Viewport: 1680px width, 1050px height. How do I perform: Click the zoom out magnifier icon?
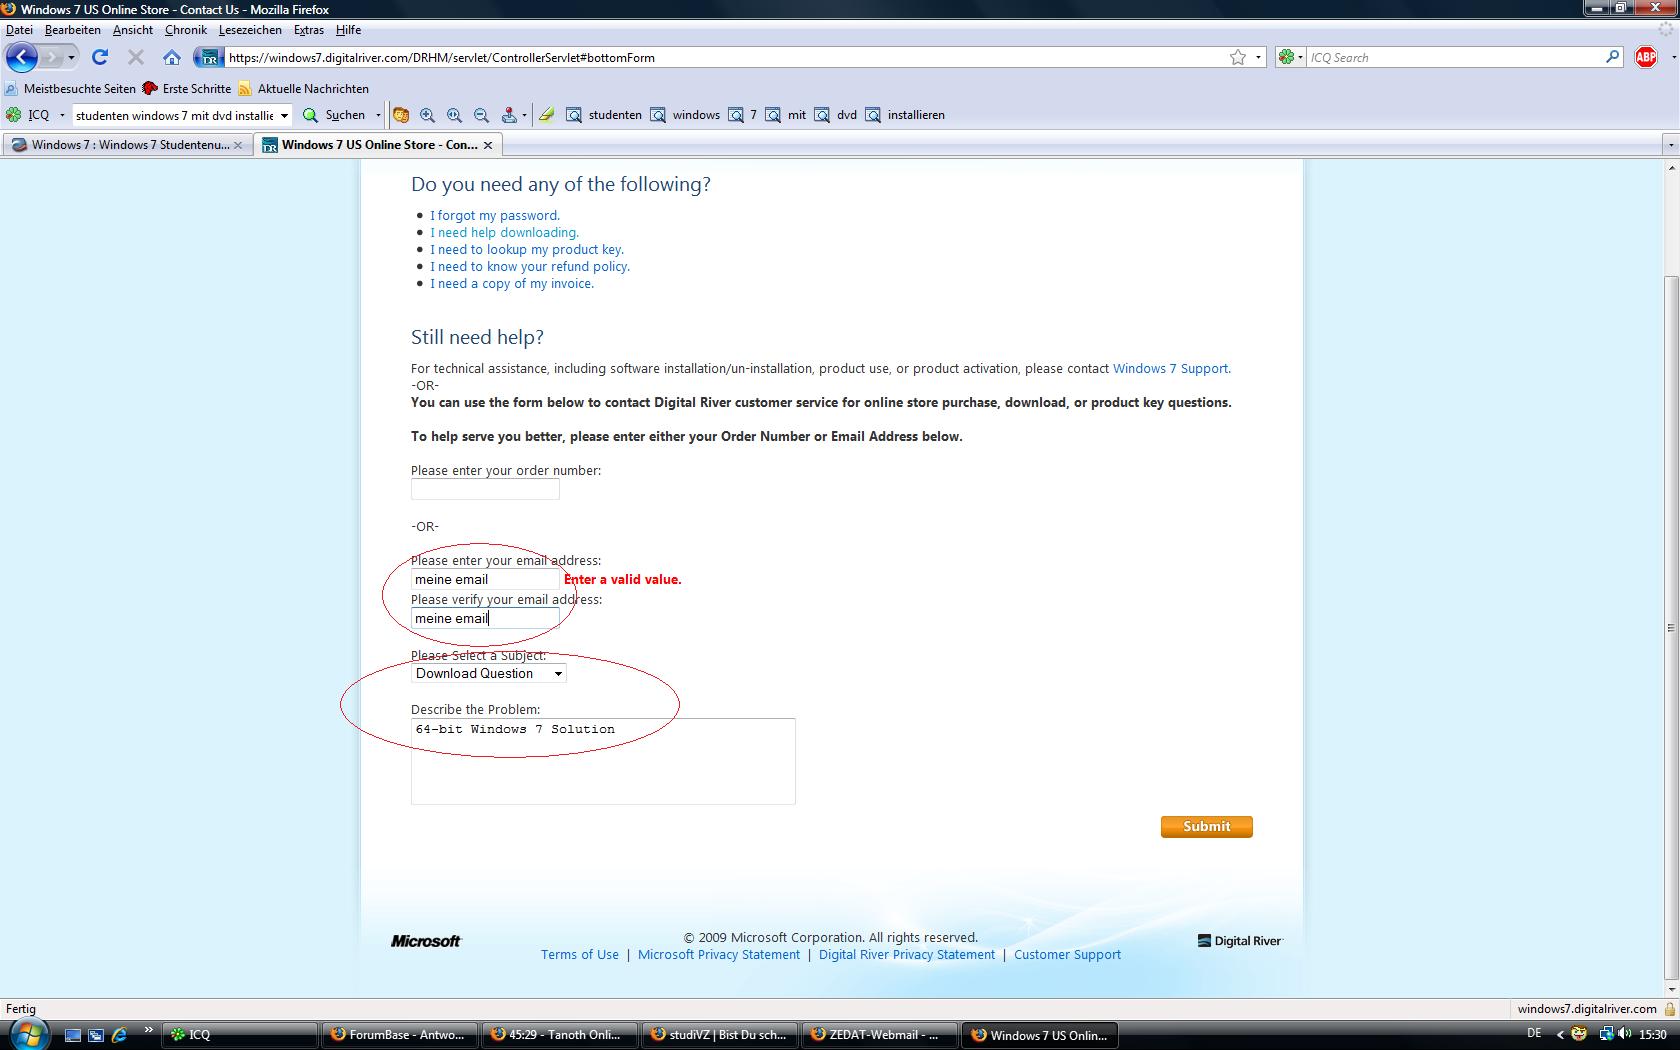(x=481, y=115)
